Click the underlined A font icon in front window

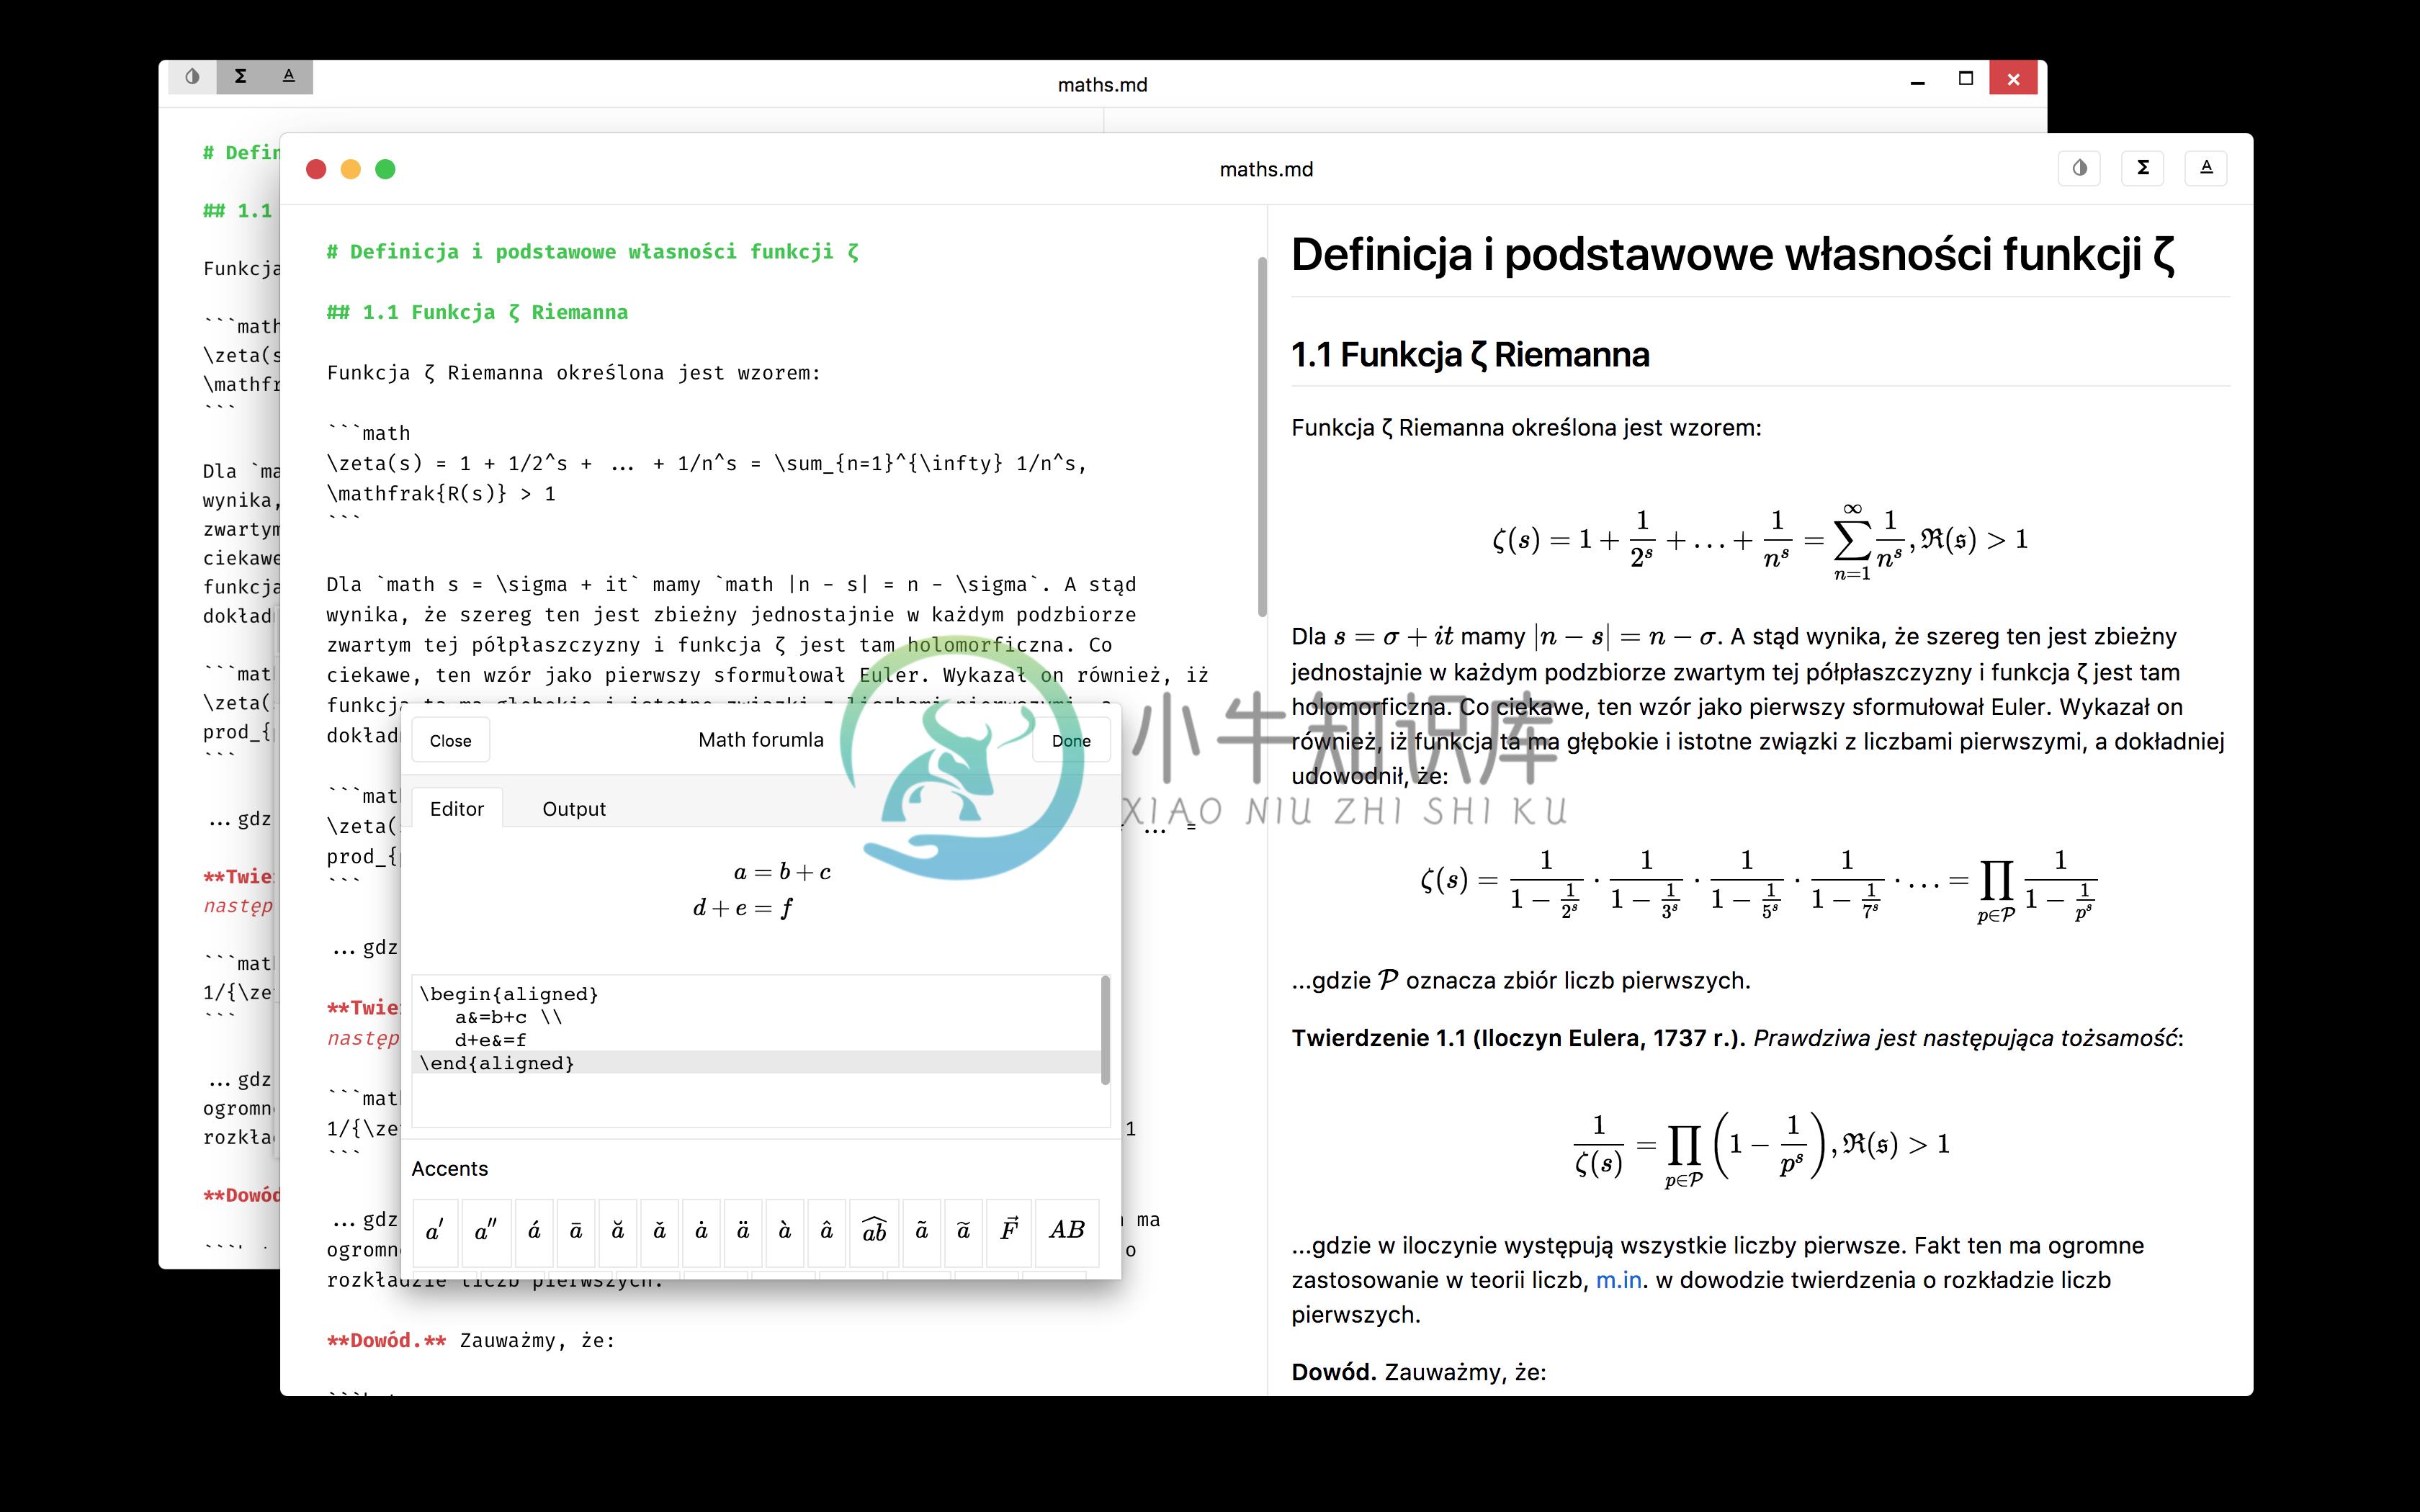[x=2206, y=168]
